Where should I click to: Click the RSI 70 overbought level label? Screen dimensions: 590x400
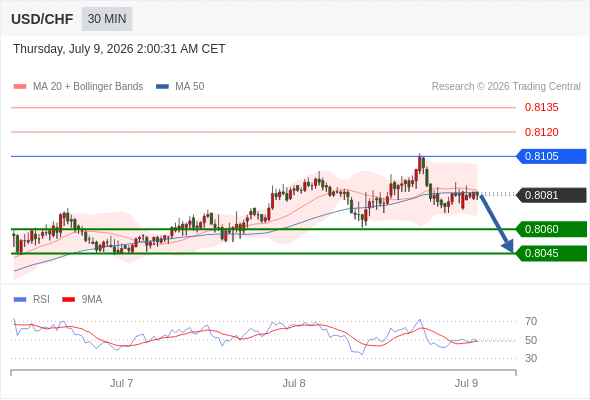(531, 321)
